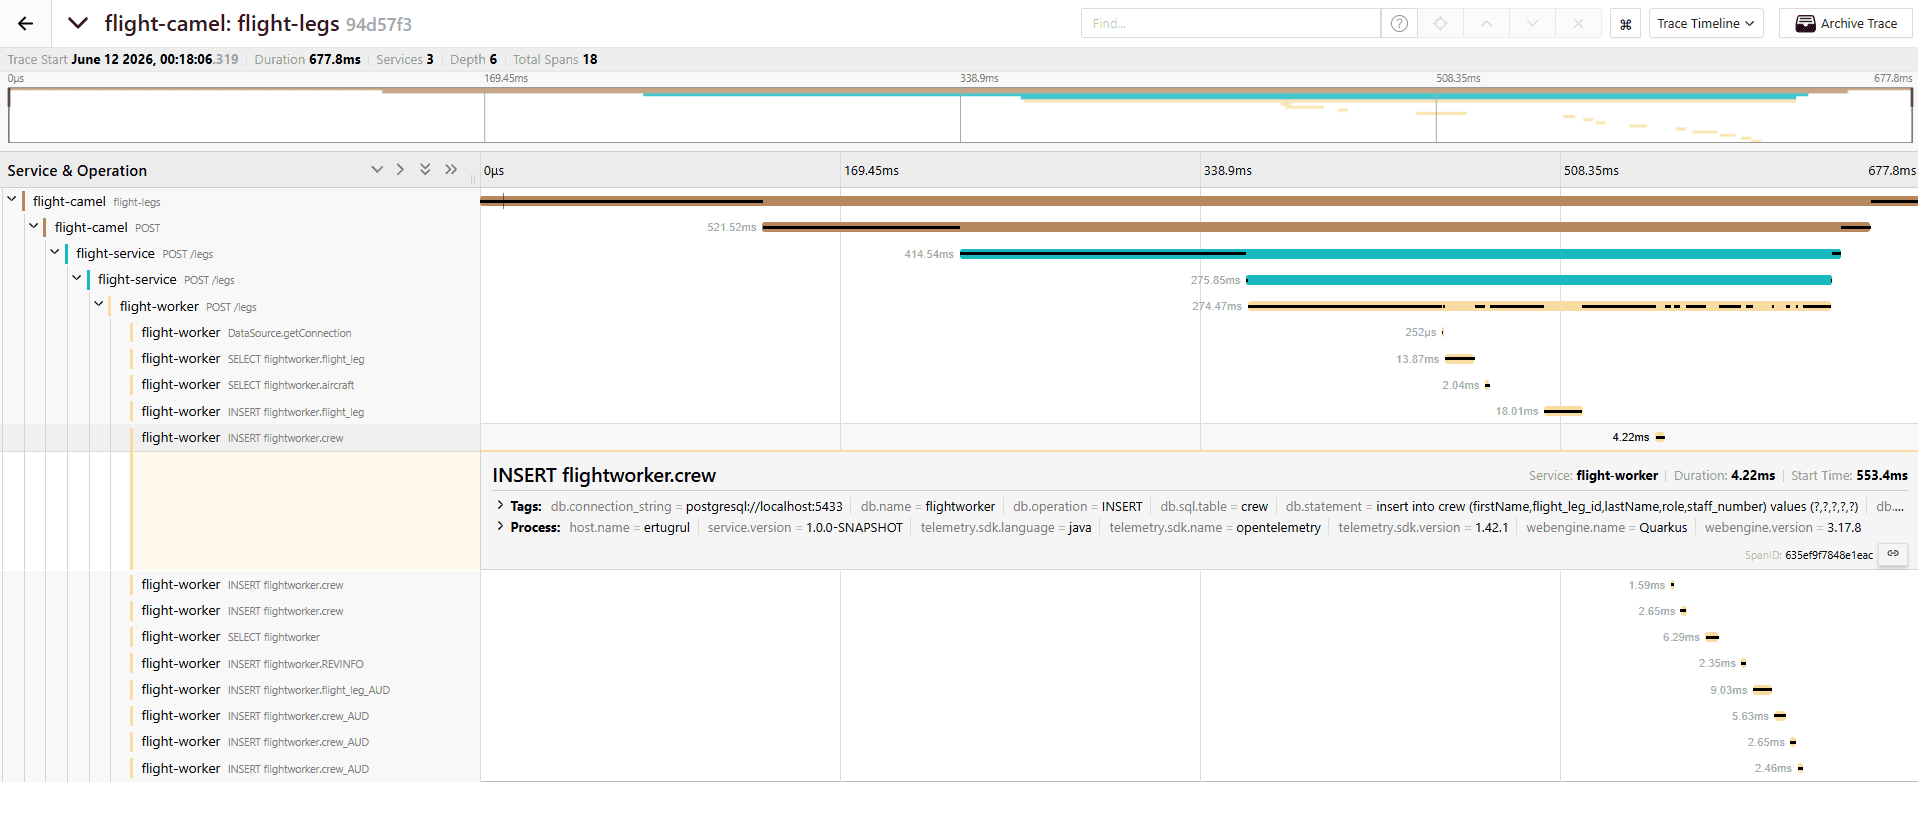Click the 13.87ms span bar
This screenshot has width=1918, height=822.
click(x=1460, y=358)
